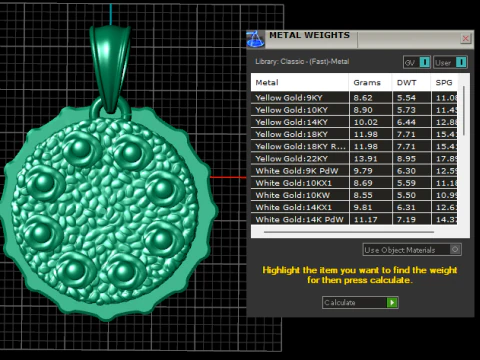This screenshot has height=360, width=480.
Task: Click the 8.95 DWT value
Action: click(406, 159)
